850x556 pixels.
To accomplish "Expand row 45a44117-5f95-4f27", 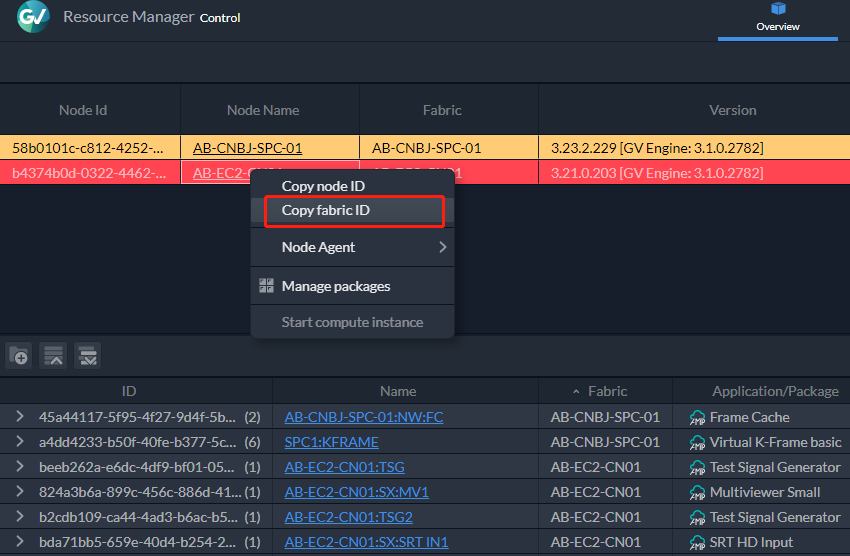I will coord(20,416).
